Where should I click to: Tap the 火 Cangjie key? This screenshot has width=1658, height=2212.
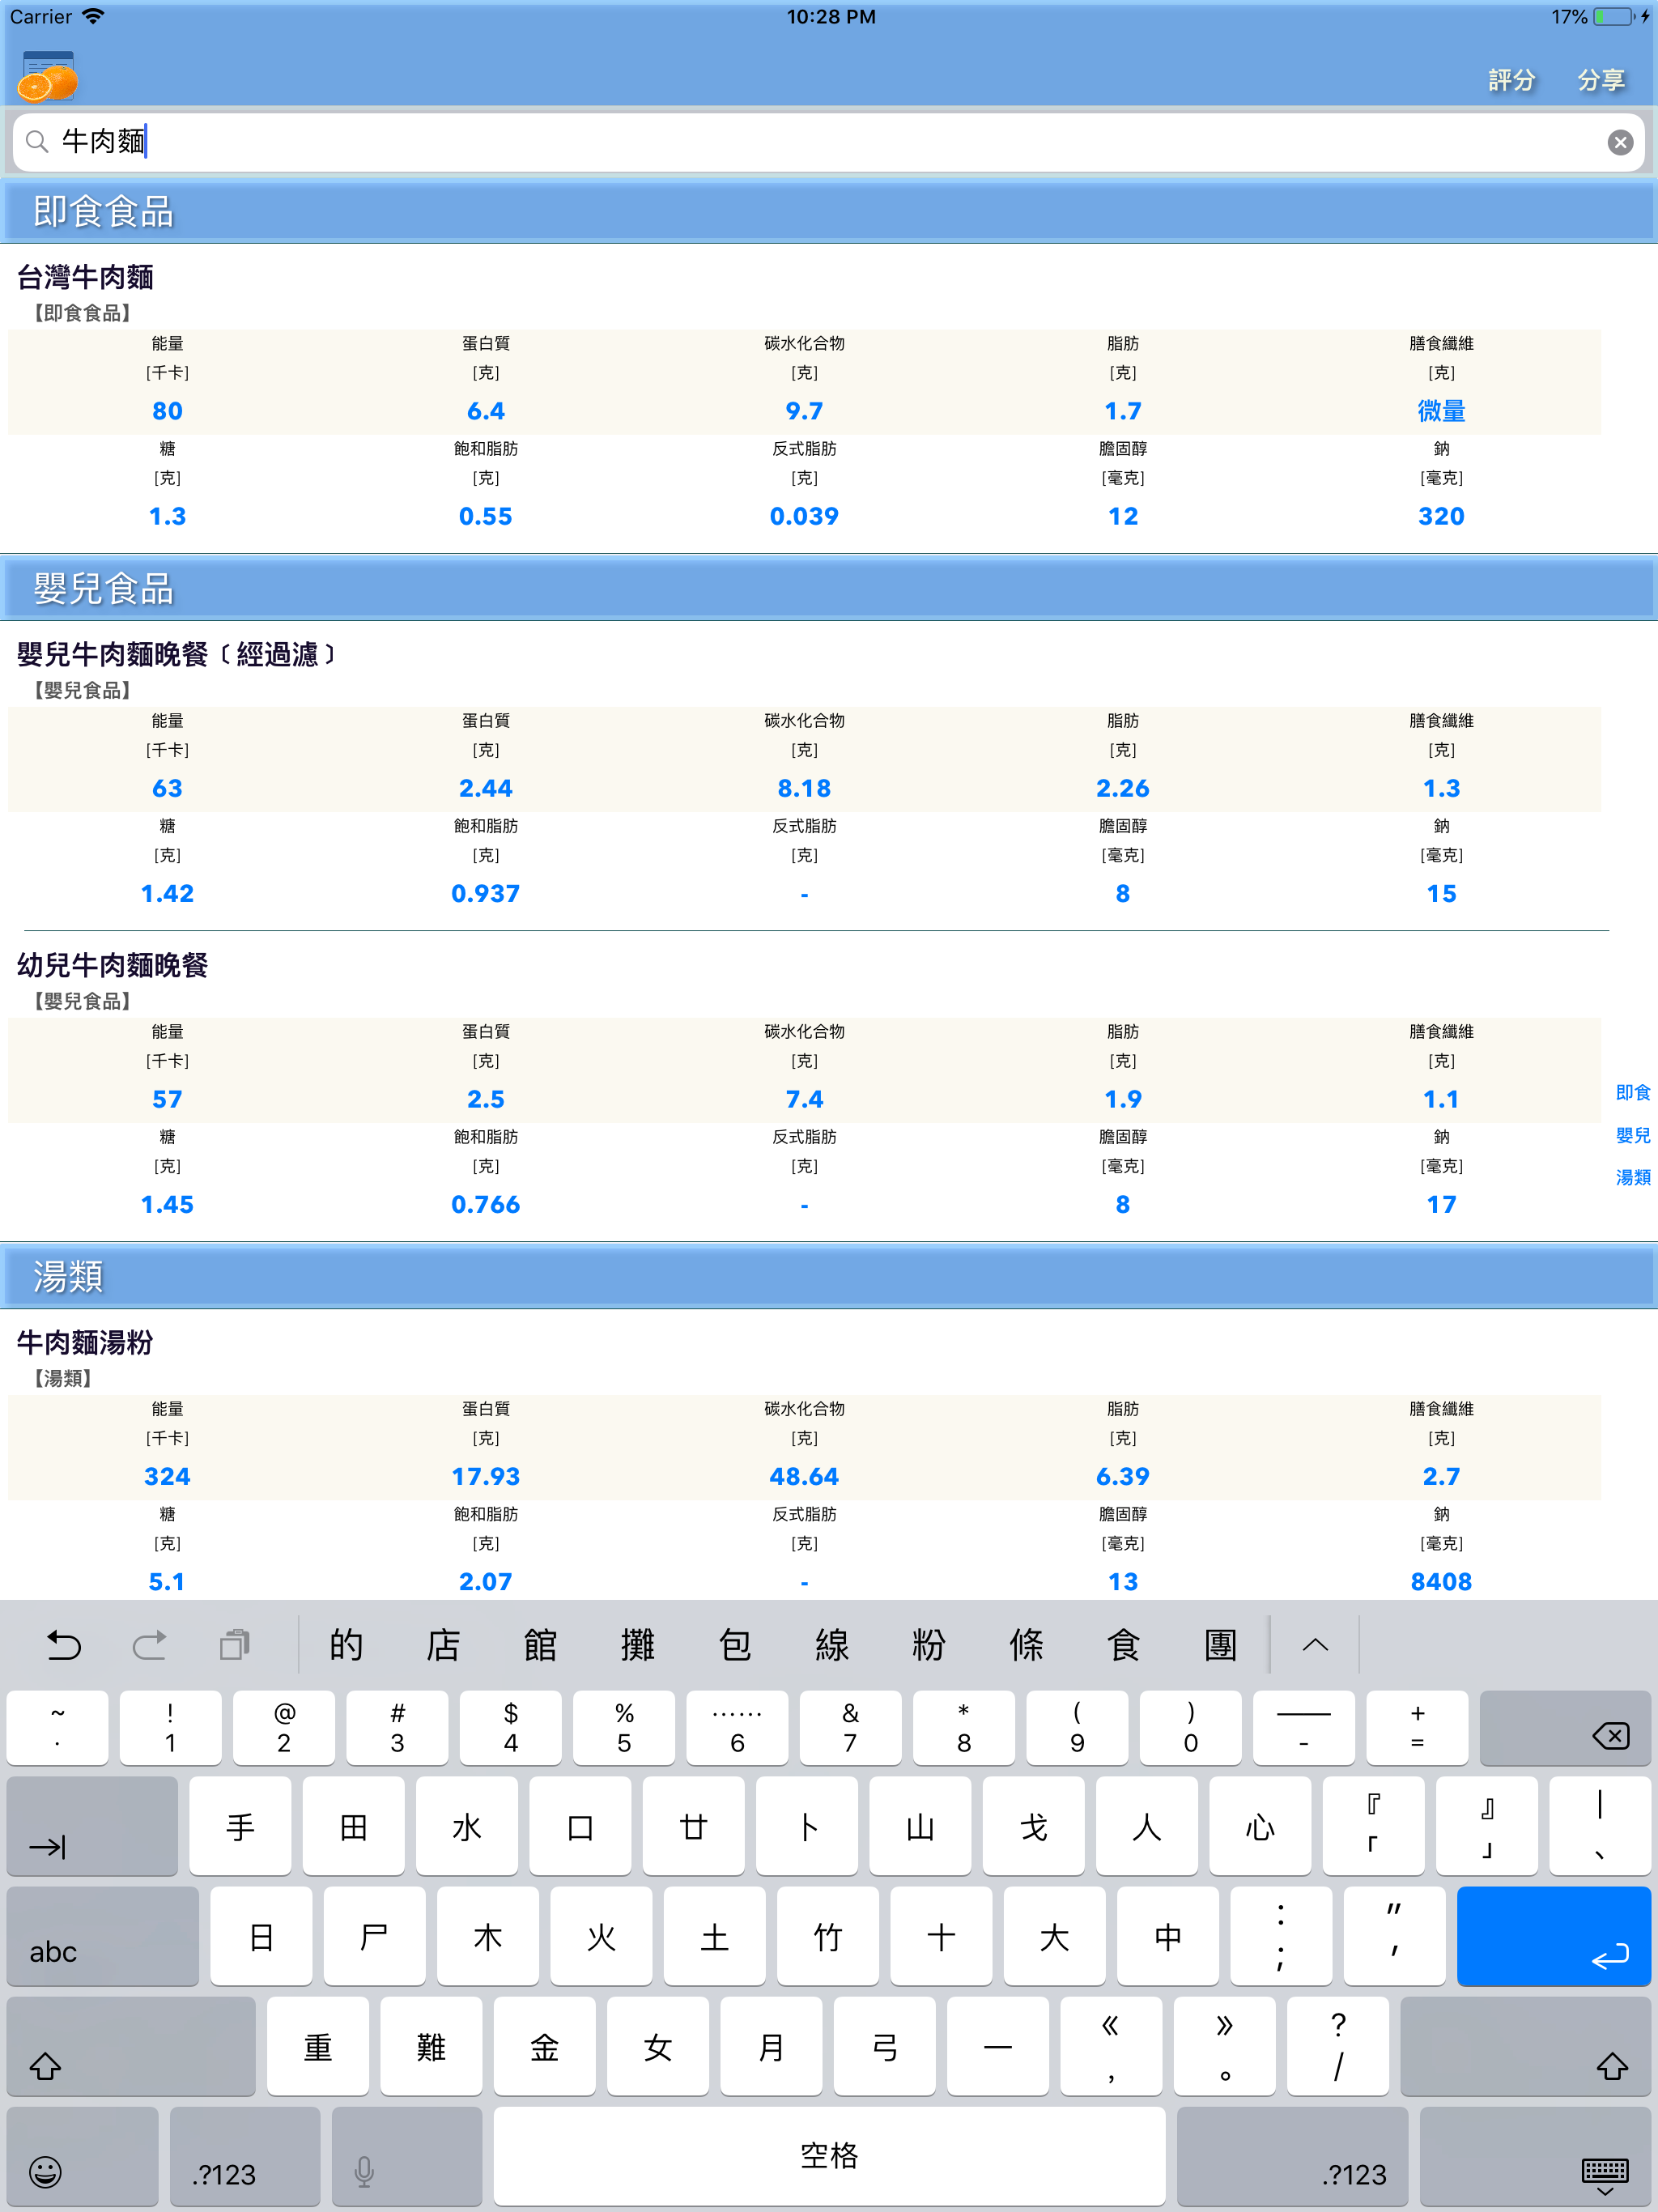pyautogui.click(x=601, y=1936)
